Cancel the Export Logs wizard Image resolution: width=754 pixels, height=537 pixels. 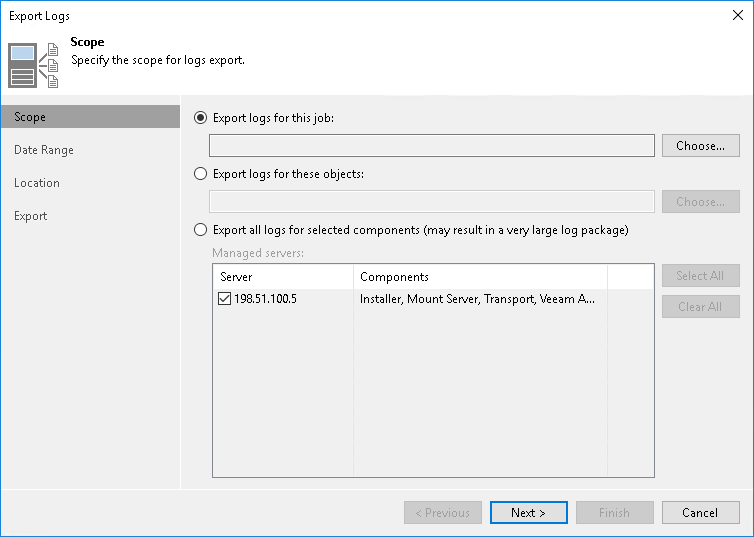[700, 513]
